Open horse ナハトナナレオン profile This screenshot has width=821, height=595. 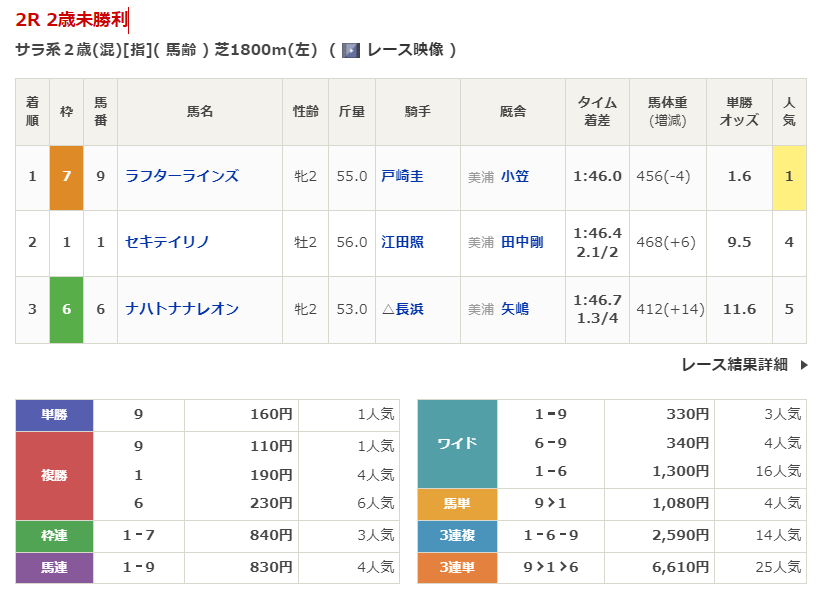coord(182,309)
